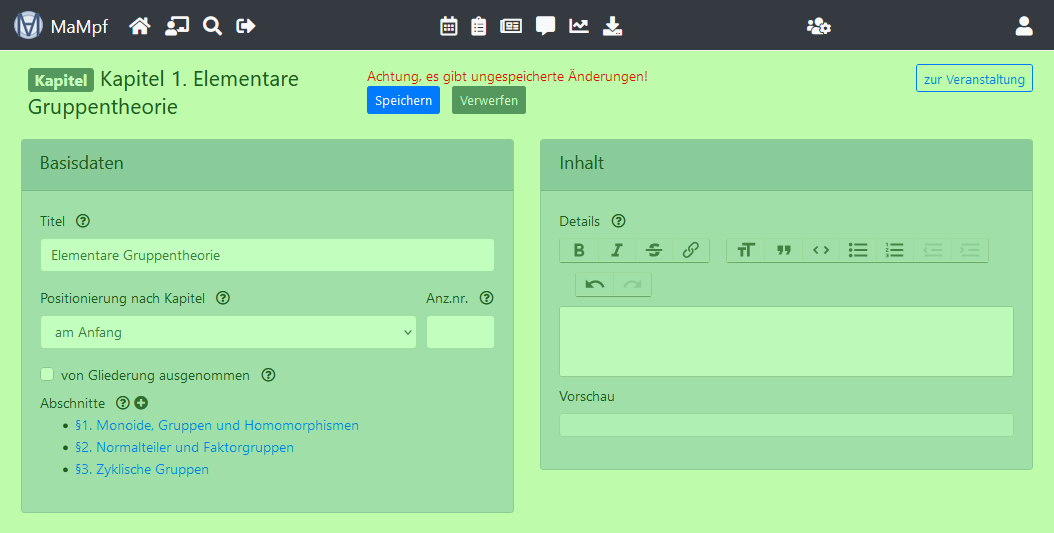The height and width of the screenshot is (533, 1054).
Task: Click the Details text area
Action: coord(786,341)
